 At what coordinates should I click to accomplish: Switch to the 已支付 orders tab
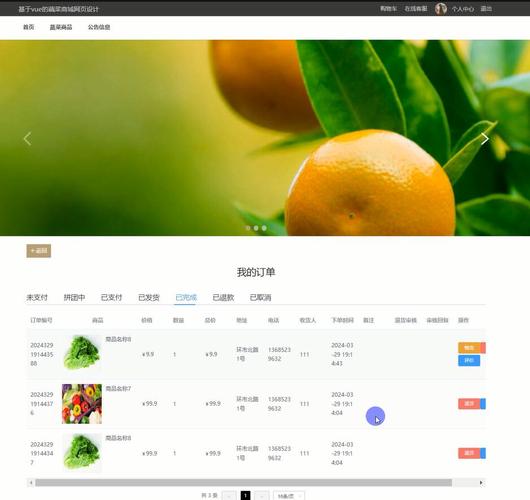coord(112,297)
